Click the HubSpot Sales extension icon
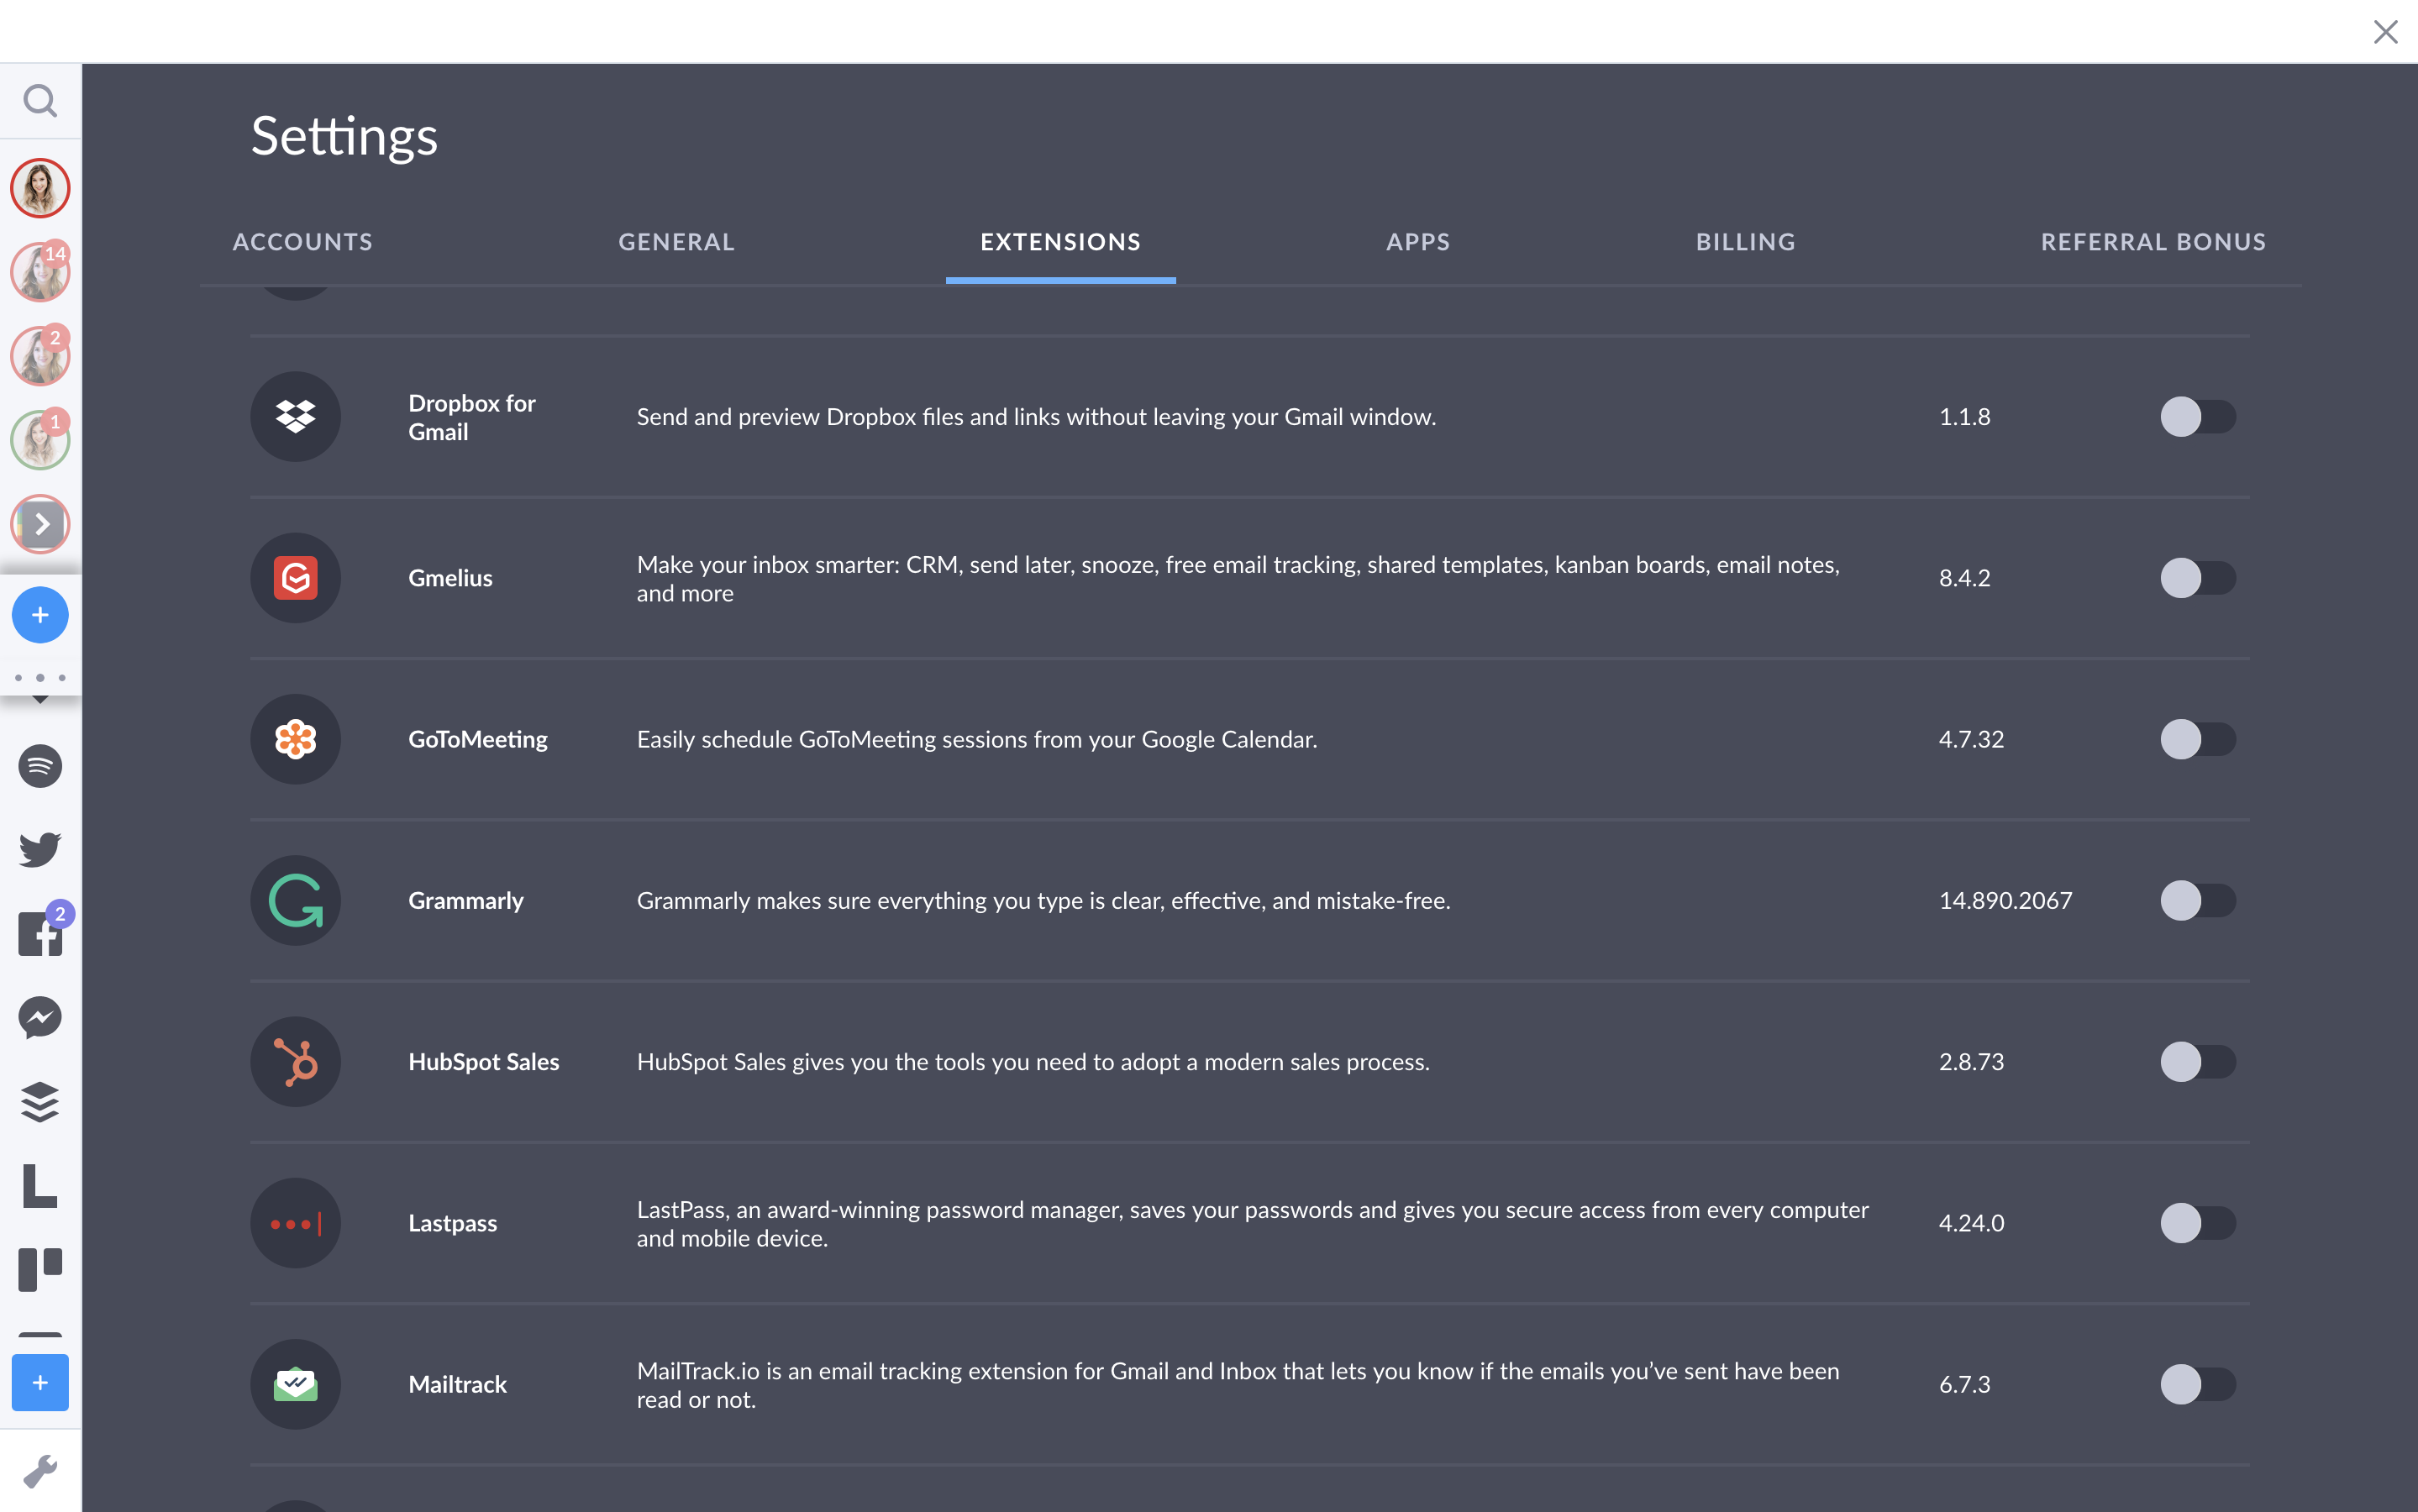This screenshot has width=2418, height=1512. pos(295,1062)
